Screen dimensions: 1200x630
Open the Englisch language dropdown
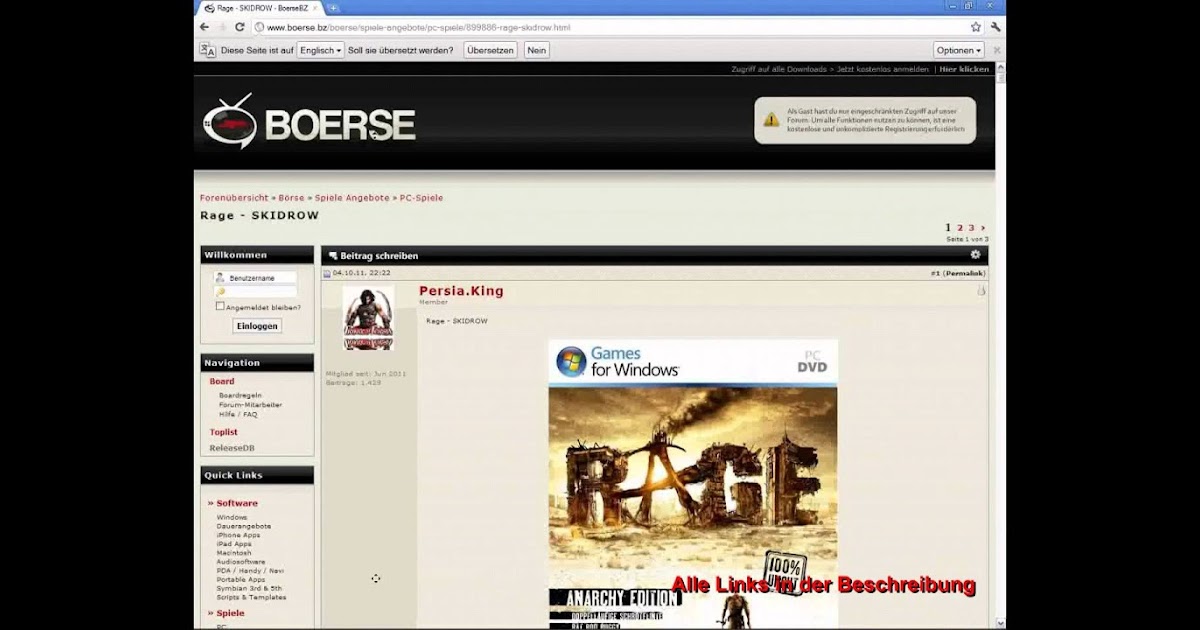[320, 50]
